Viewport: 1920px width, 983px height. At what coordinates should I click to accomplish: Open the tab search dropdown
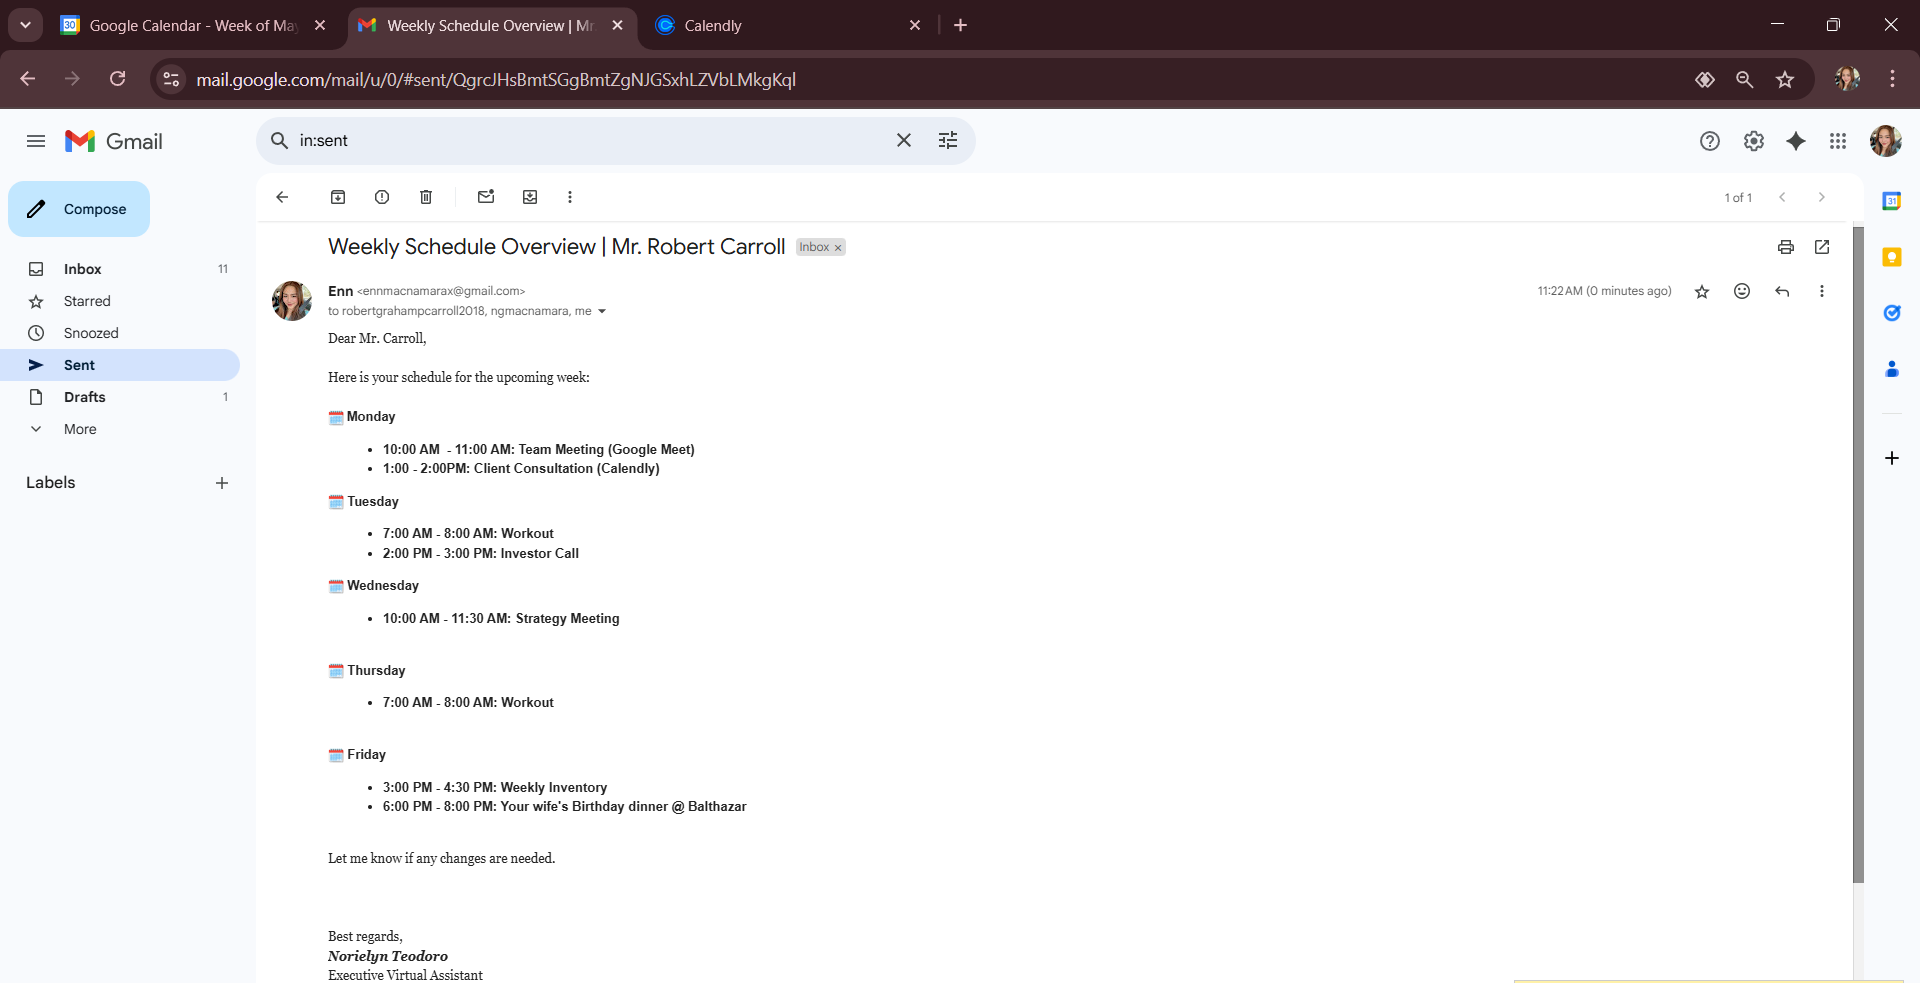pyautogui.click(x=25, y=25)
